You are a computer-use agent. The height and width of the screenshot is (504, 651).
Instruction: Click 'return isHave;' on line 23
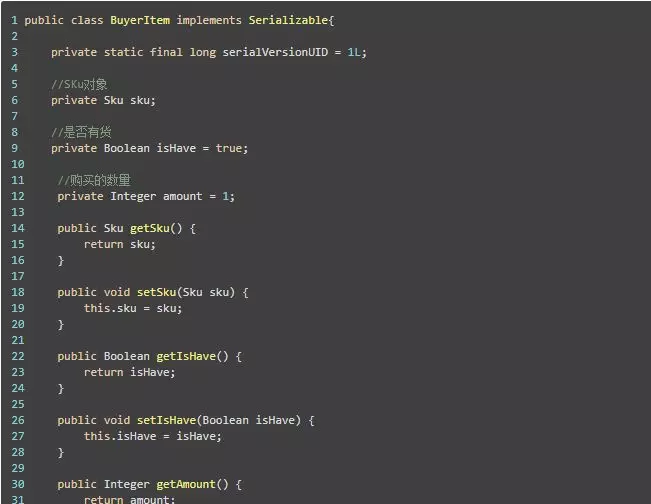[130, 372]
